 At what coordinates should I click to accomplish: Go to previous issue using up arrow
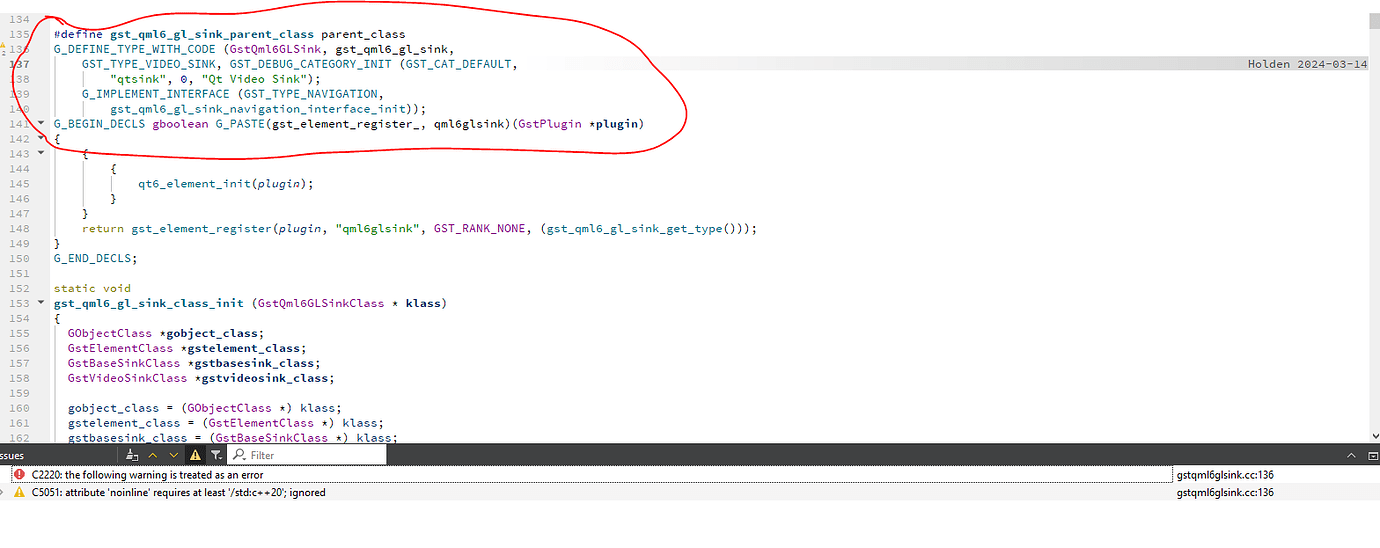153,455
